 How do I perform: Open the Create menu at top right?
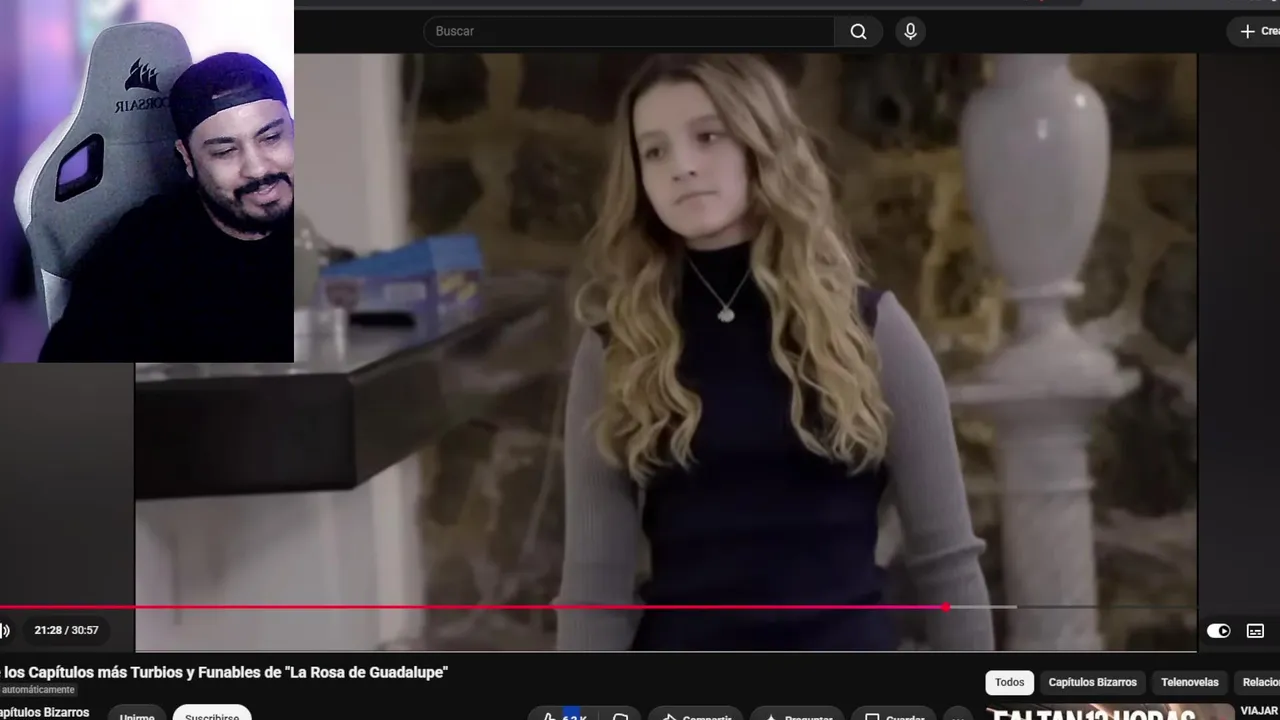[1254, 31]
